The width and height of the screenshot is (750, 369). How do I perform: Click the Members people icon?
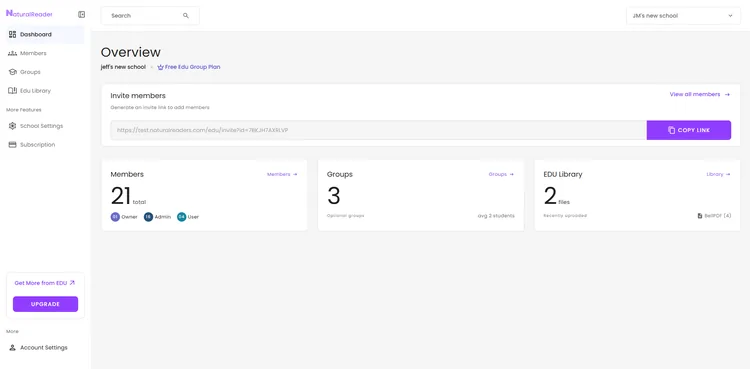point(12,53)
